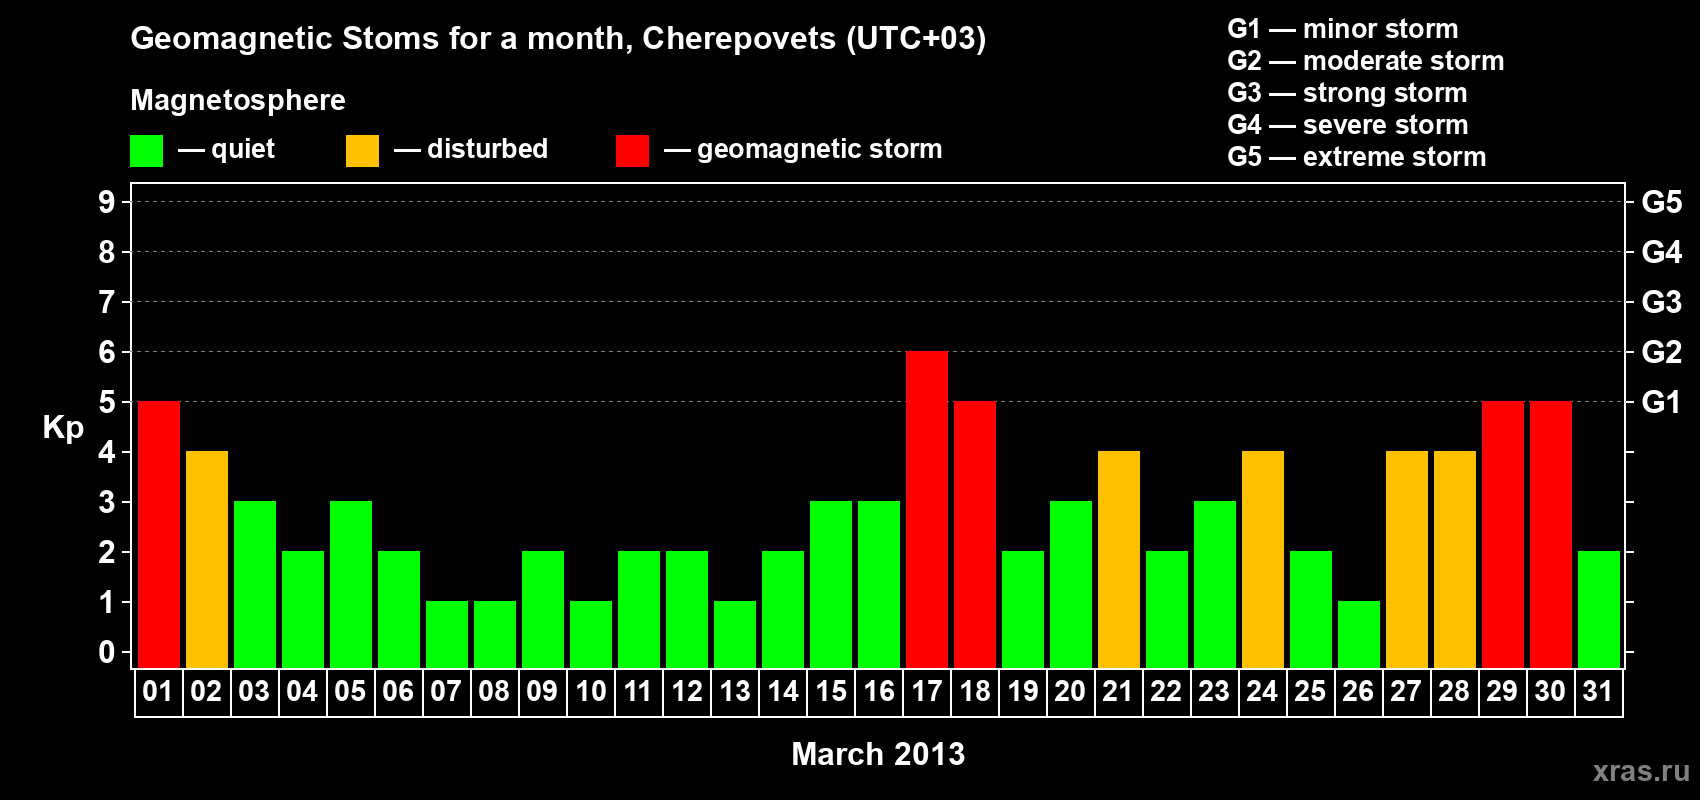
Task: Click date label 10 on the axis
Action: tap(591, 691)
